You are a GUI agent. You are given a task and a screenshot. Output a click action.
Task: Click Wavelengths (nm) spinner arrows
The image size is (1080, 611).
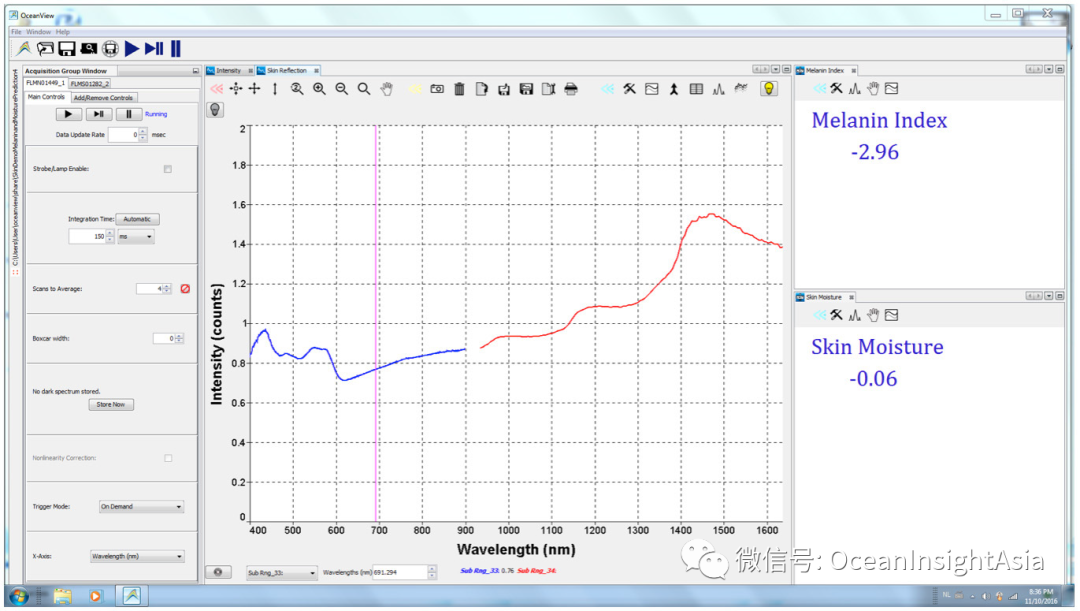click(432, 572)
